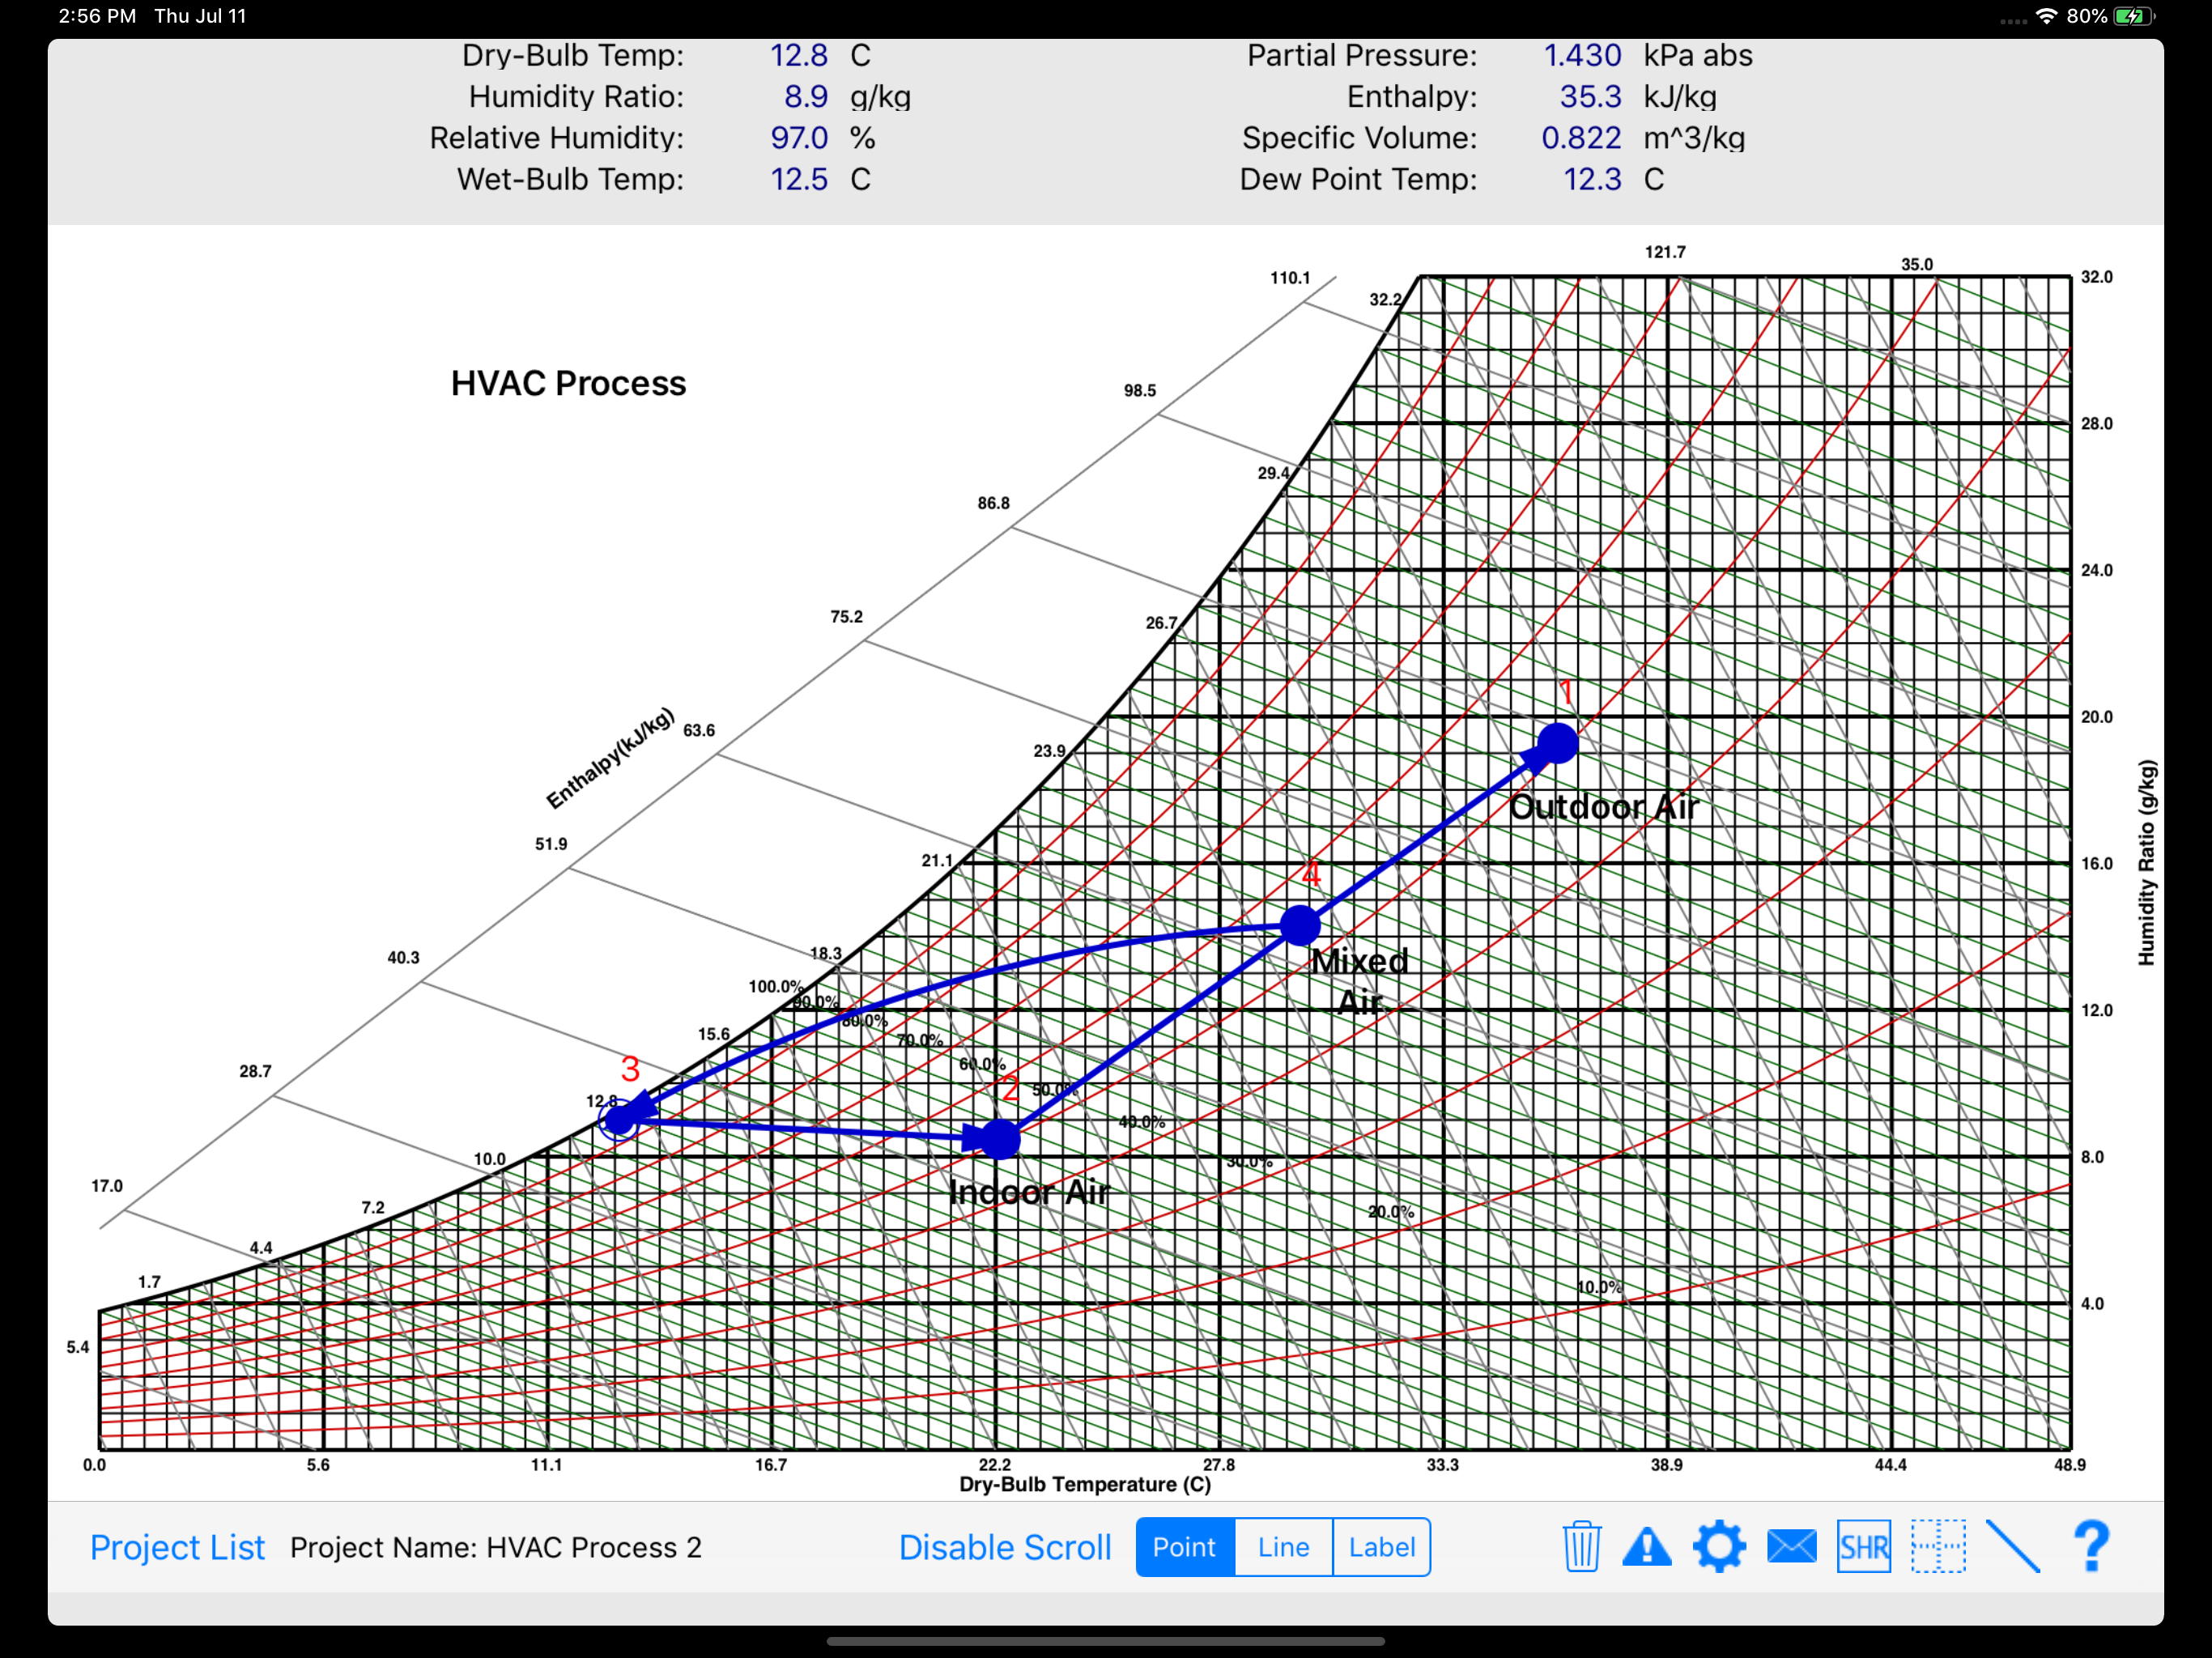Viewport: 2212px width, 1658px height.
Task: Tap the 2:56 PM clock
Action: pyautogui.click(x=97, y=16)
